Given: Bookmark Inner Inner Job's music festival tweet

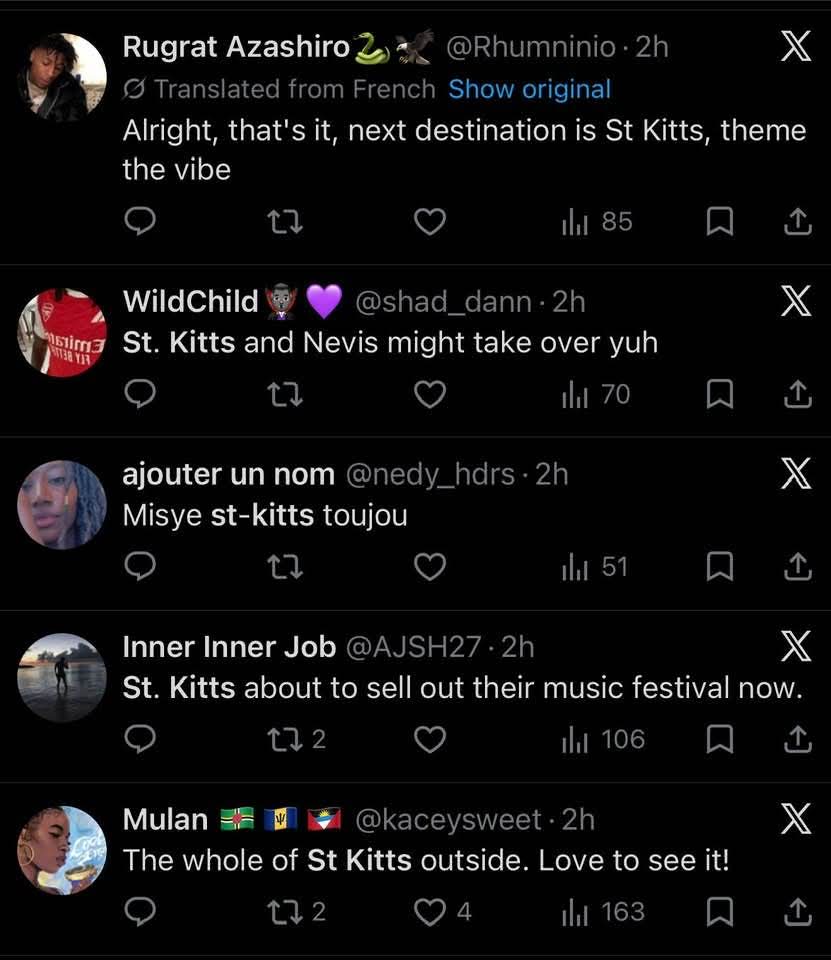Looking at the screenshot, I should (720, 739).
